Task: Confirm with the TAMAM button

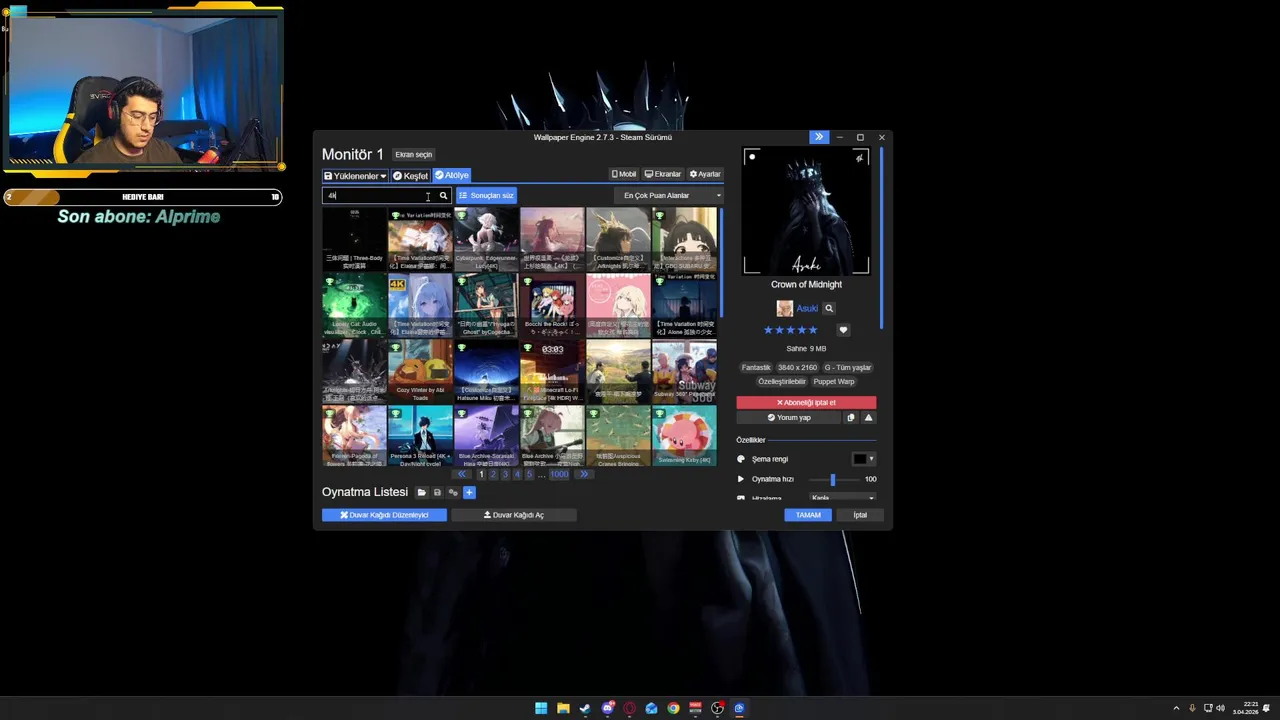Action: tap(808, 515)
